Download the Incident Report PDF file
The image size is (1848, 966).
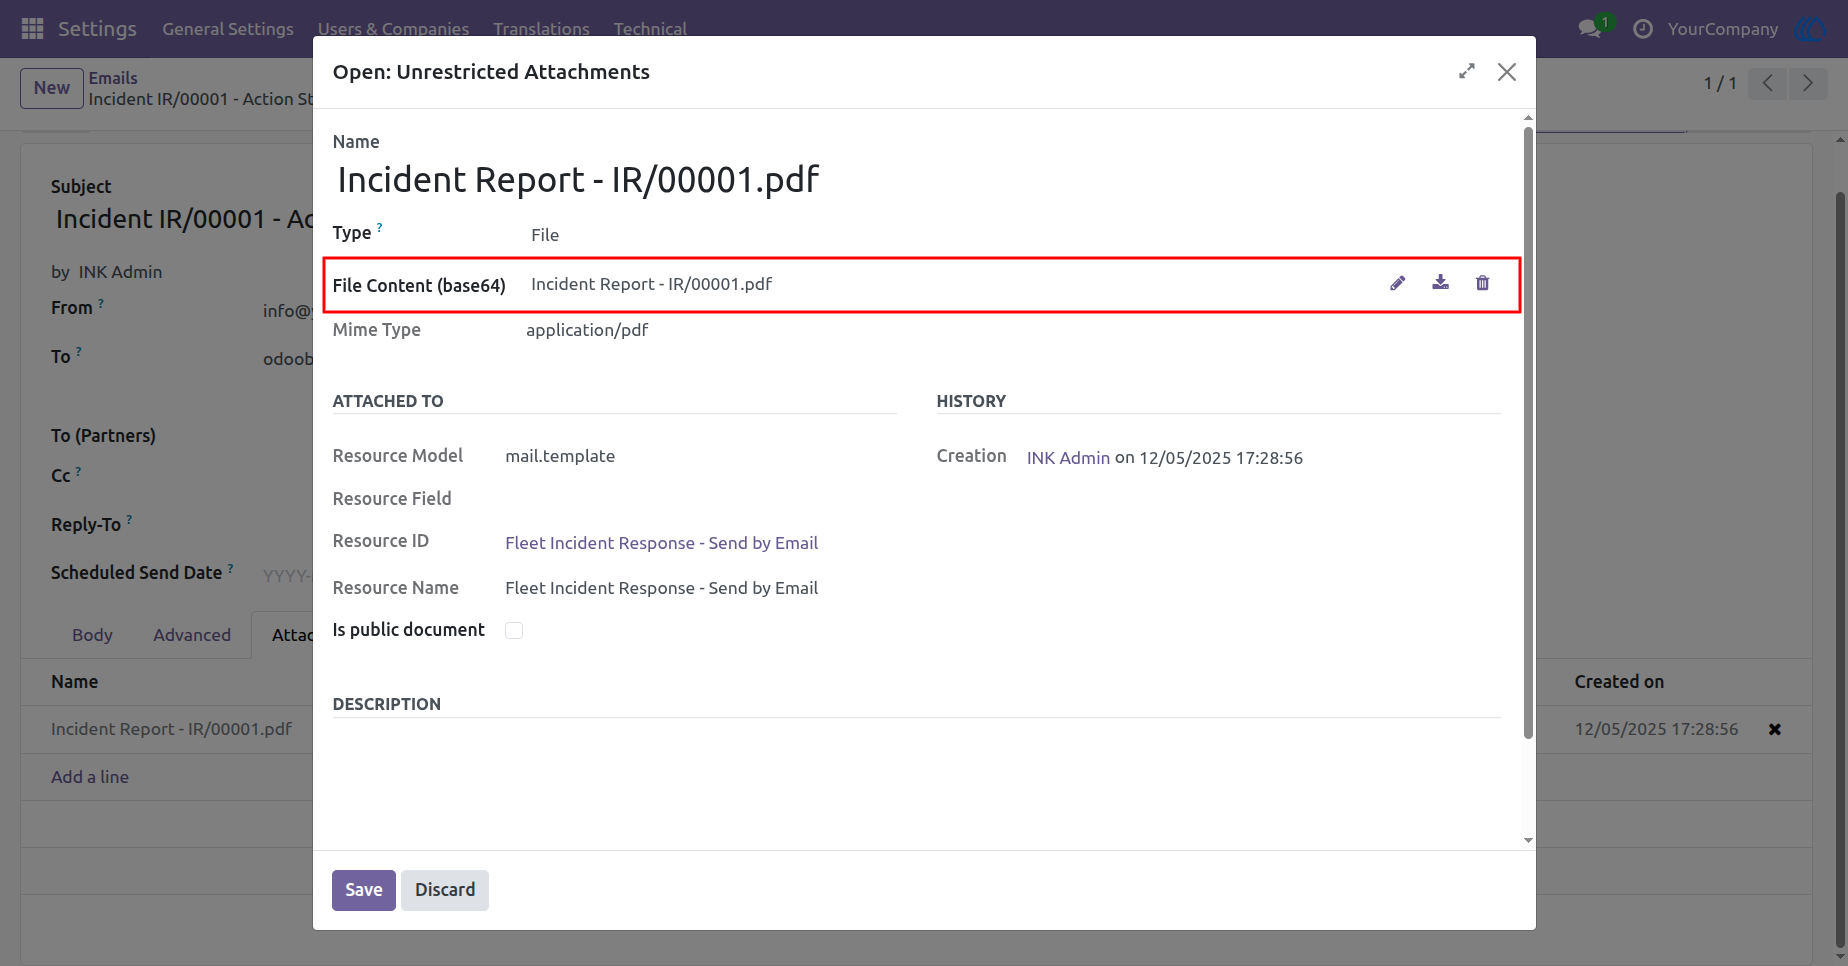[1440, 283]
